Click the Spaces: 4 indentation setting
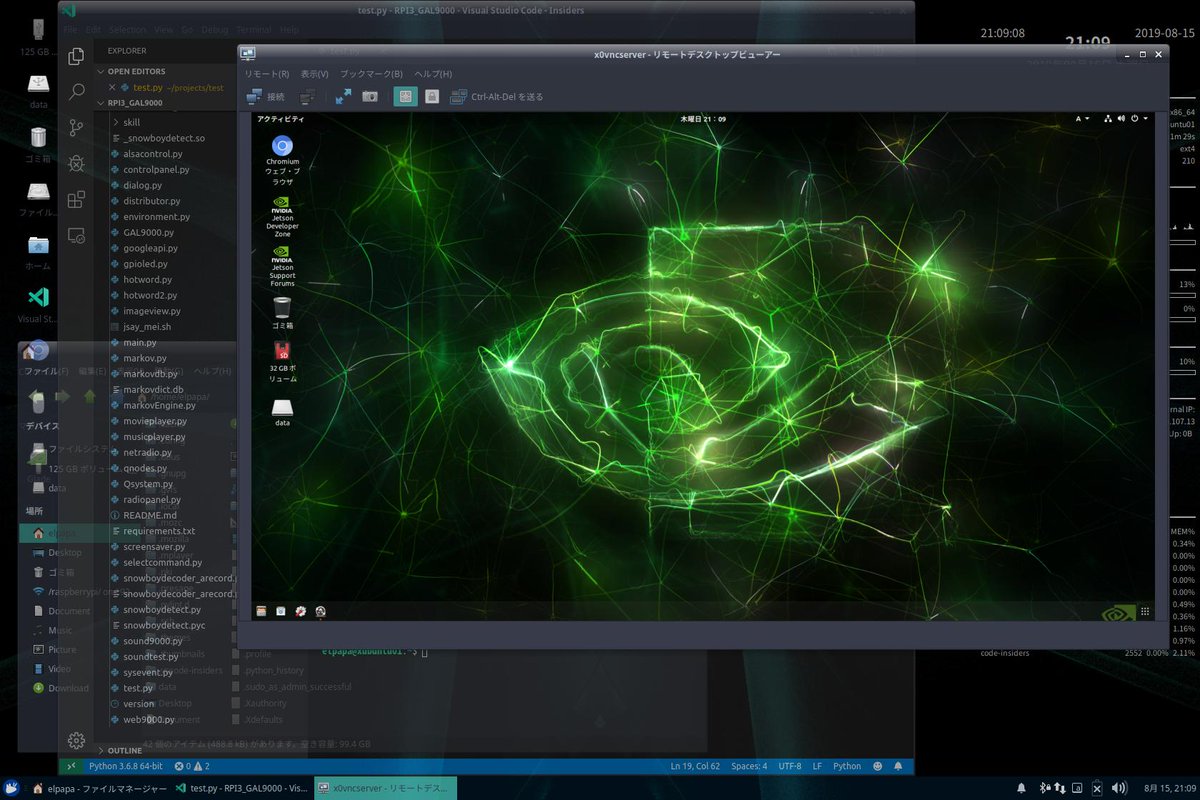The image size is (1200, 800). [x=749, y=767]
